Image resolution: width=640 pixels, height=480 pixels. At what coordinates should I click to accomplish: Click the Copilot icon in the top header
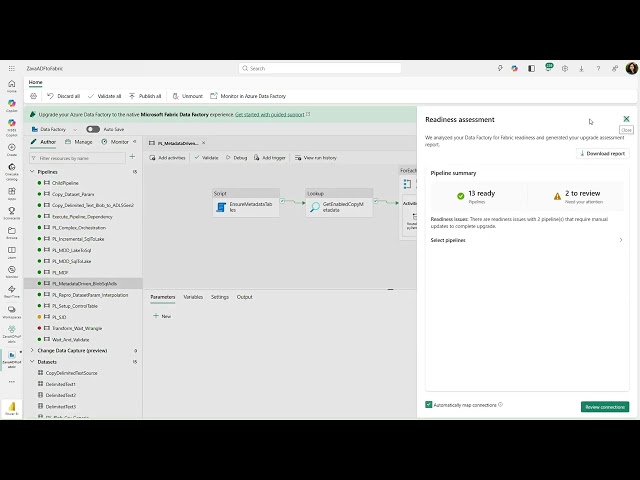[514, 69]
